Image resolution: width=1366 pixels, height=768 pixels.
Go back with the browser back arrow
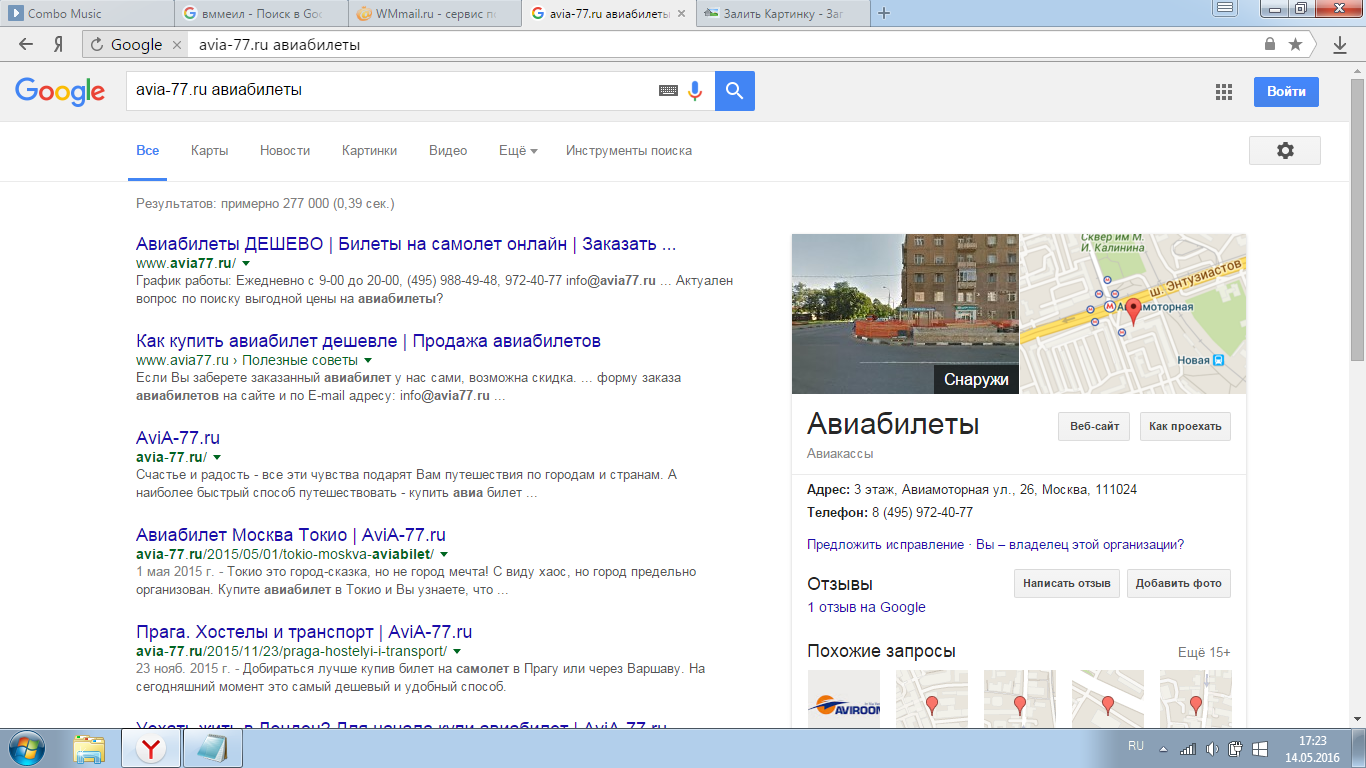26,44
